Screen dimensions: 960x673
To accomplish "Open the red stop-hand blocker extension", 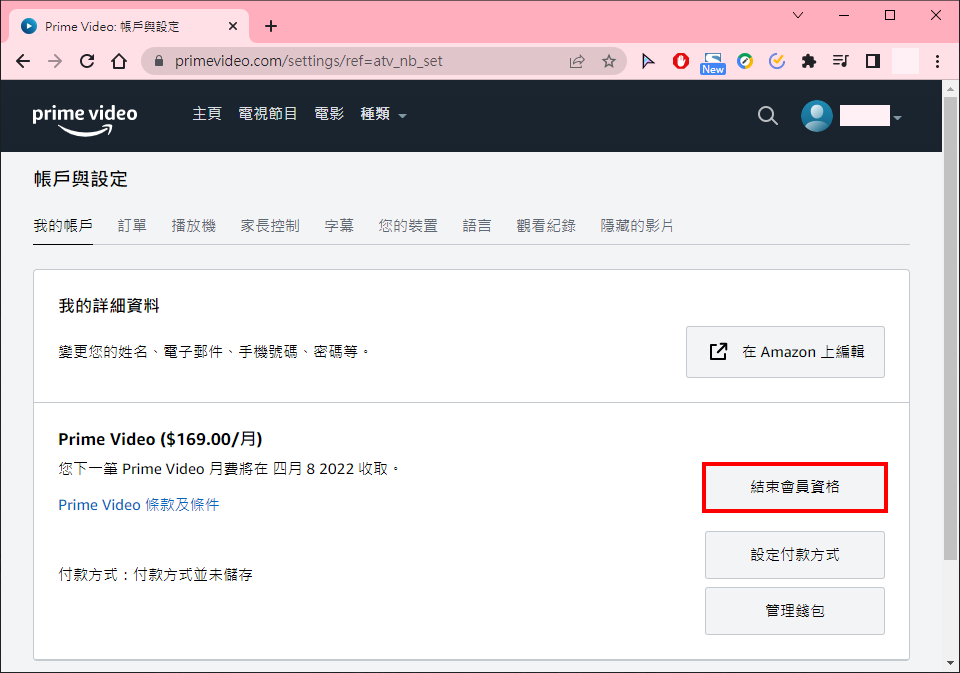I will 681,61.
